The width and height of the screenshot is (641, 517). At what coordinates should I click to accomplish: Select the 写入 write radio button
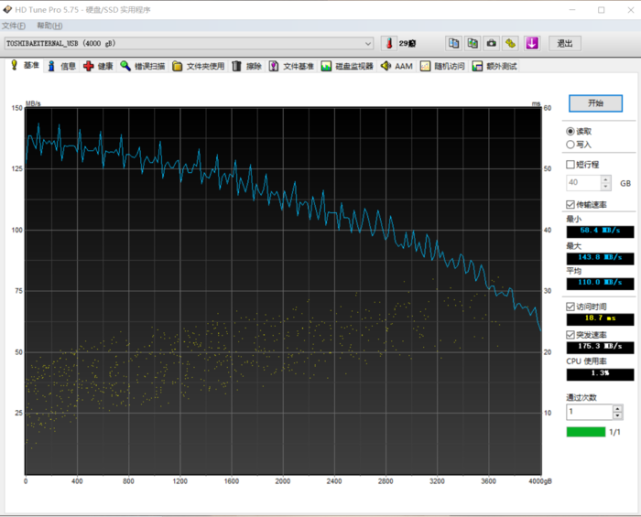(571, 144)
